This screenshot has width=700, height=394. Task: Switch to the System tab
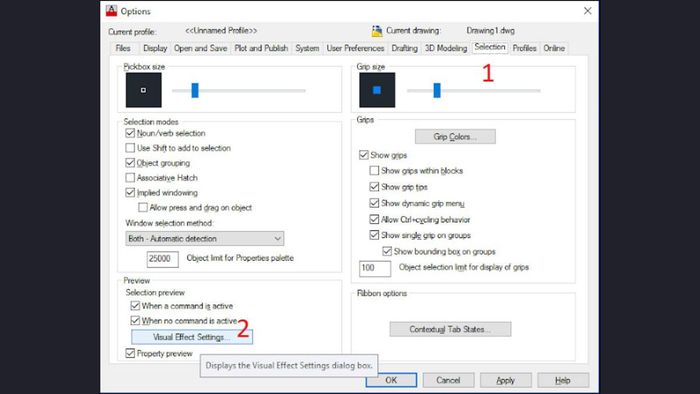coord(307,48)
